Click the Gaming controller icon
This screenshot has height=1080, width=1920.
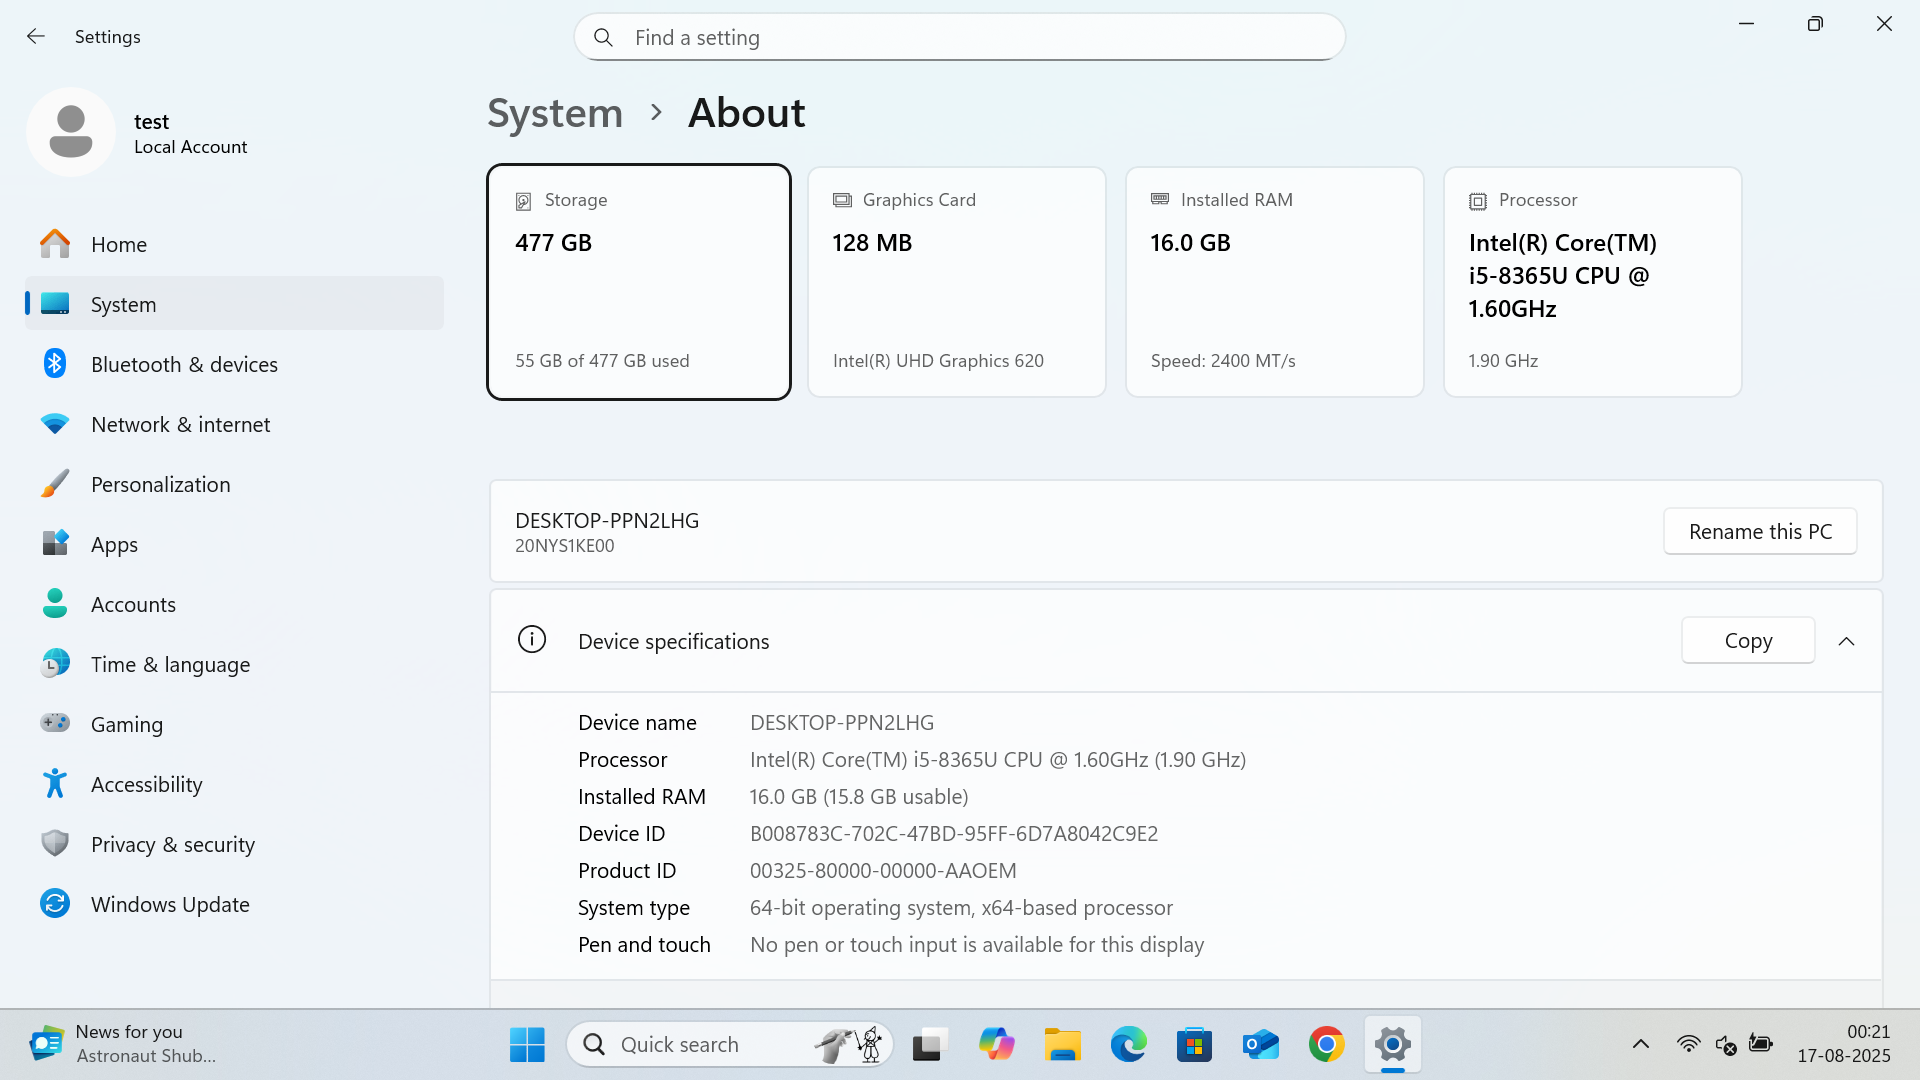click(55, 723)
